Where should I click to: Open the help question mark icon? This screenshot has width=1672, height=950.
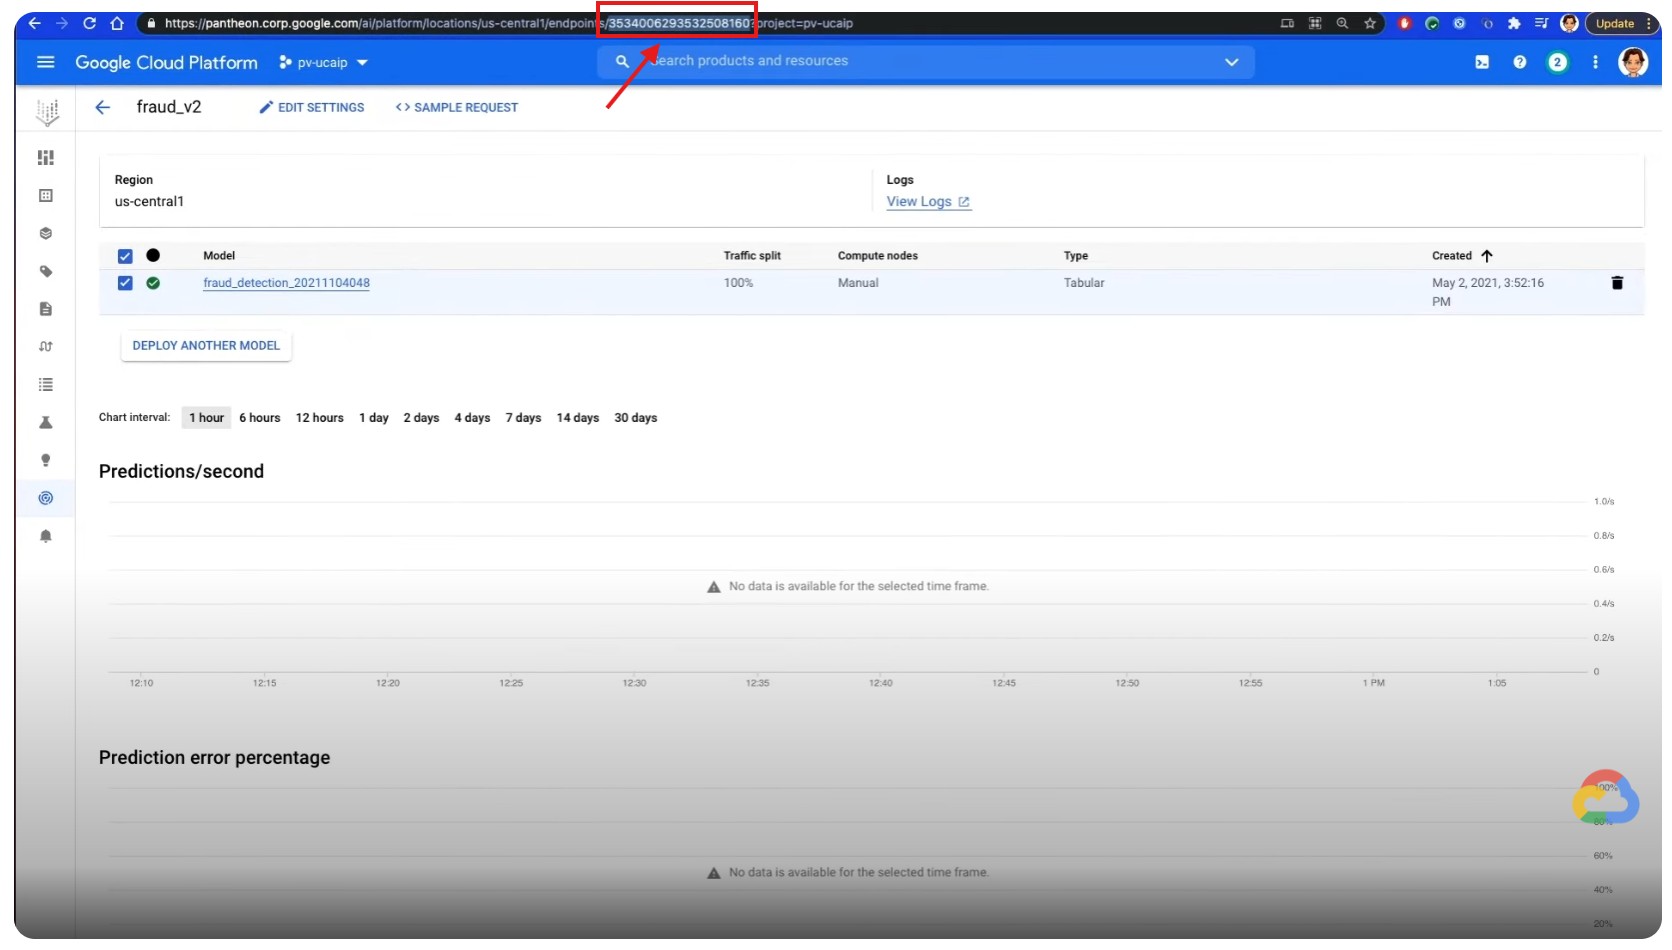pyautogui.click(x=1519, y=62)
